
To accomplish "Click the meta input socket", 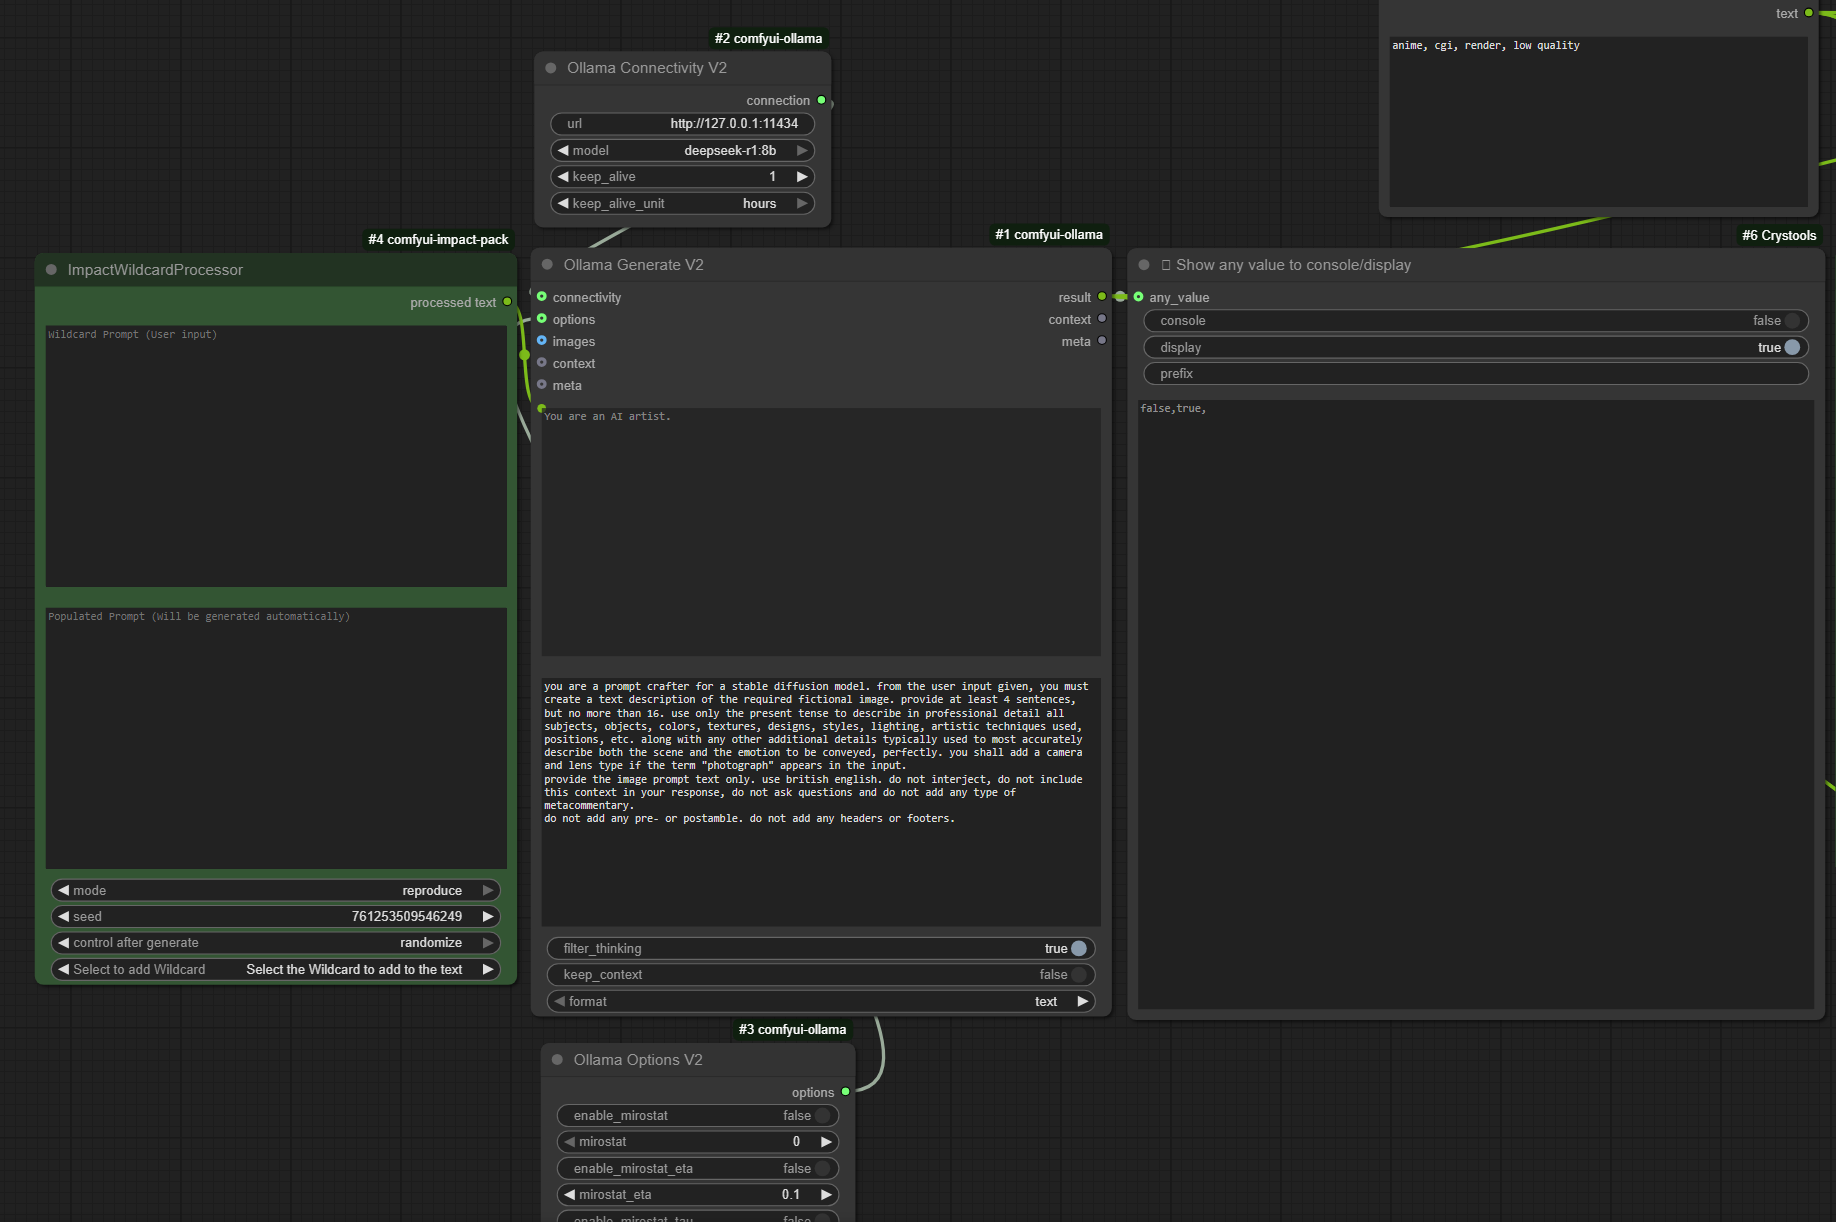I will 542,385.
